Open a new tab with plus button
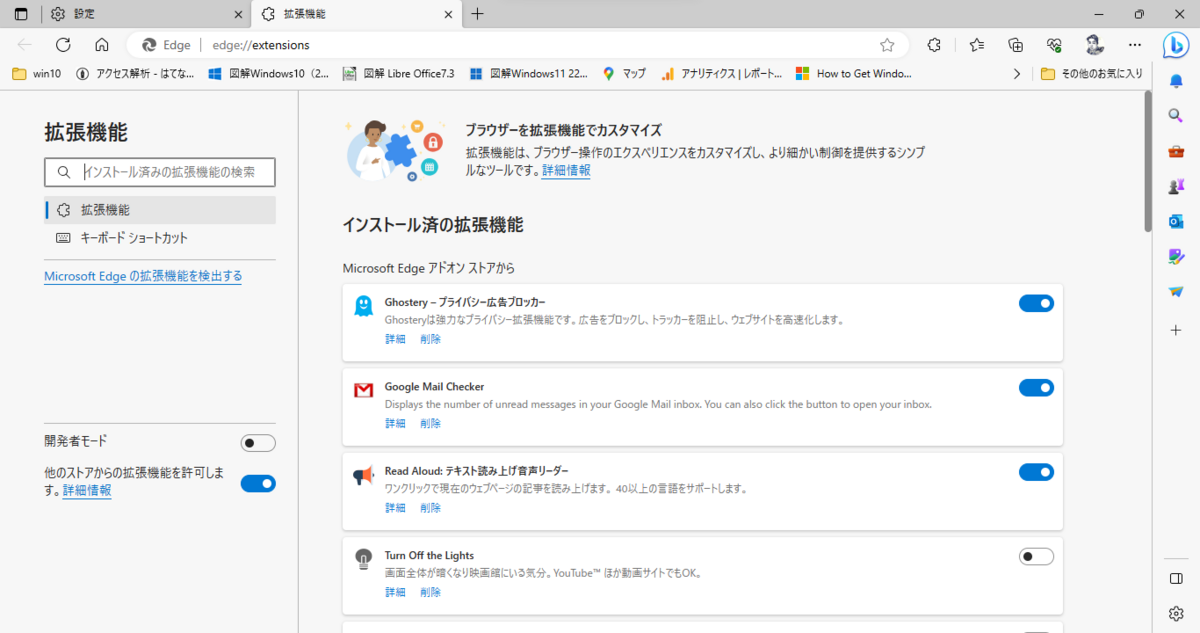Viewport: 1200px width, 633px height. tap(477, 14)
